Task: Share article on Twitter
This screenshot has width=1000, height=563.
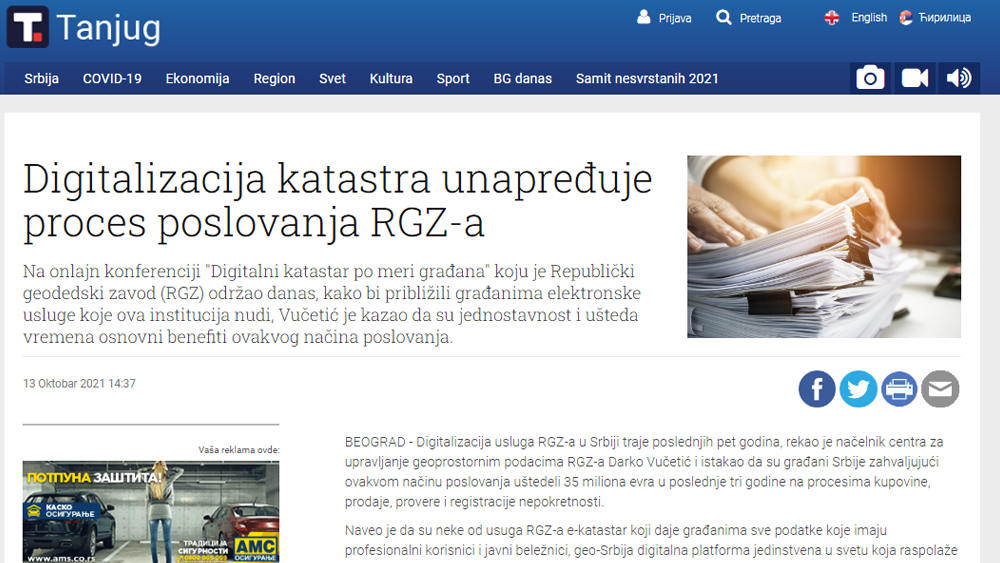Action: click(x=858, y=389)
